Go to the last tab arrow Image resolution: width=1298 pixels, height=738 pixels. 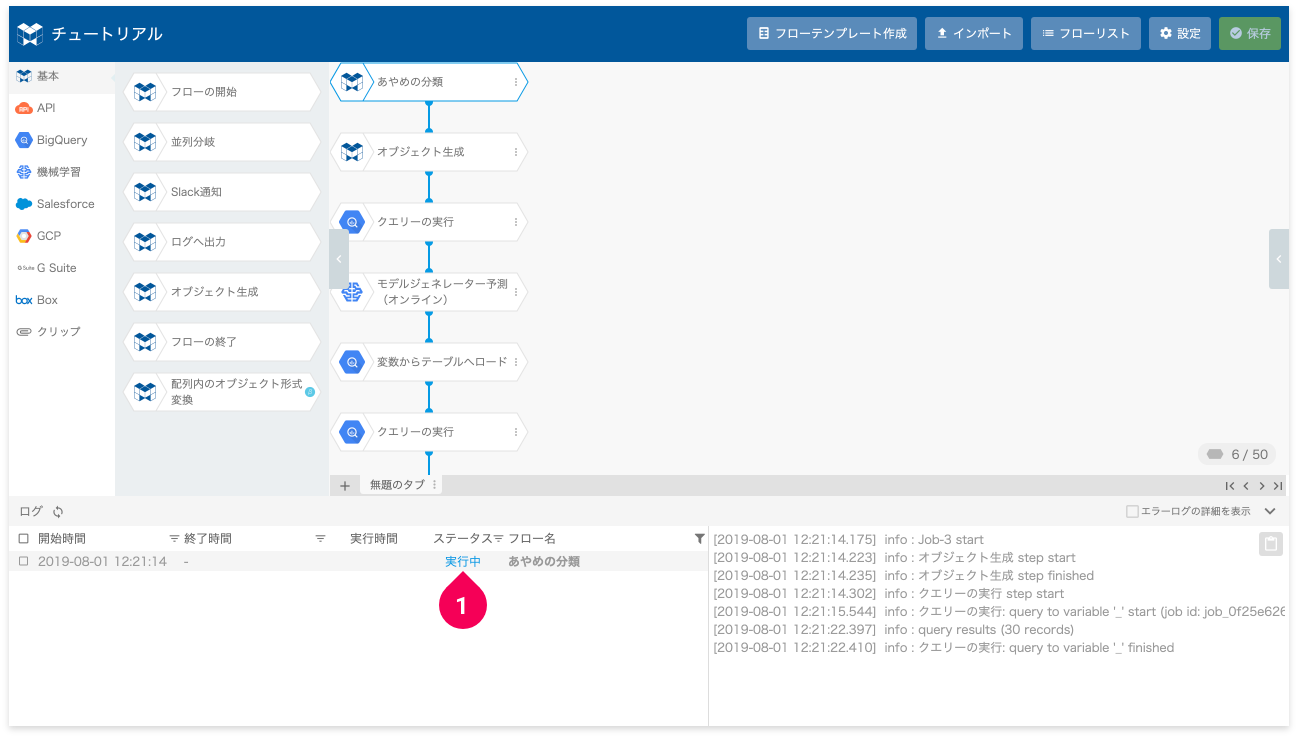[x=1278, y=486]
